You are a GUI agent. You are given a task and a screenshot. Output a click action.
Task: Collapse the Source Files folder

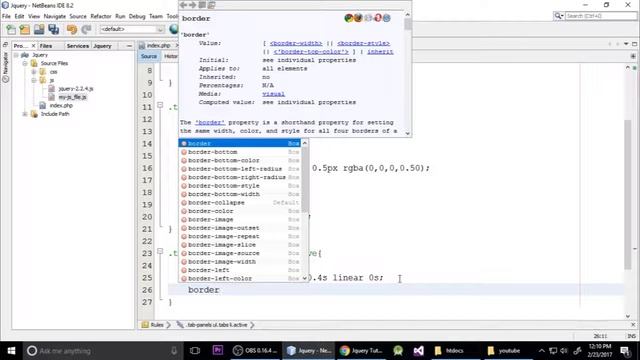[x=25, y=63]
